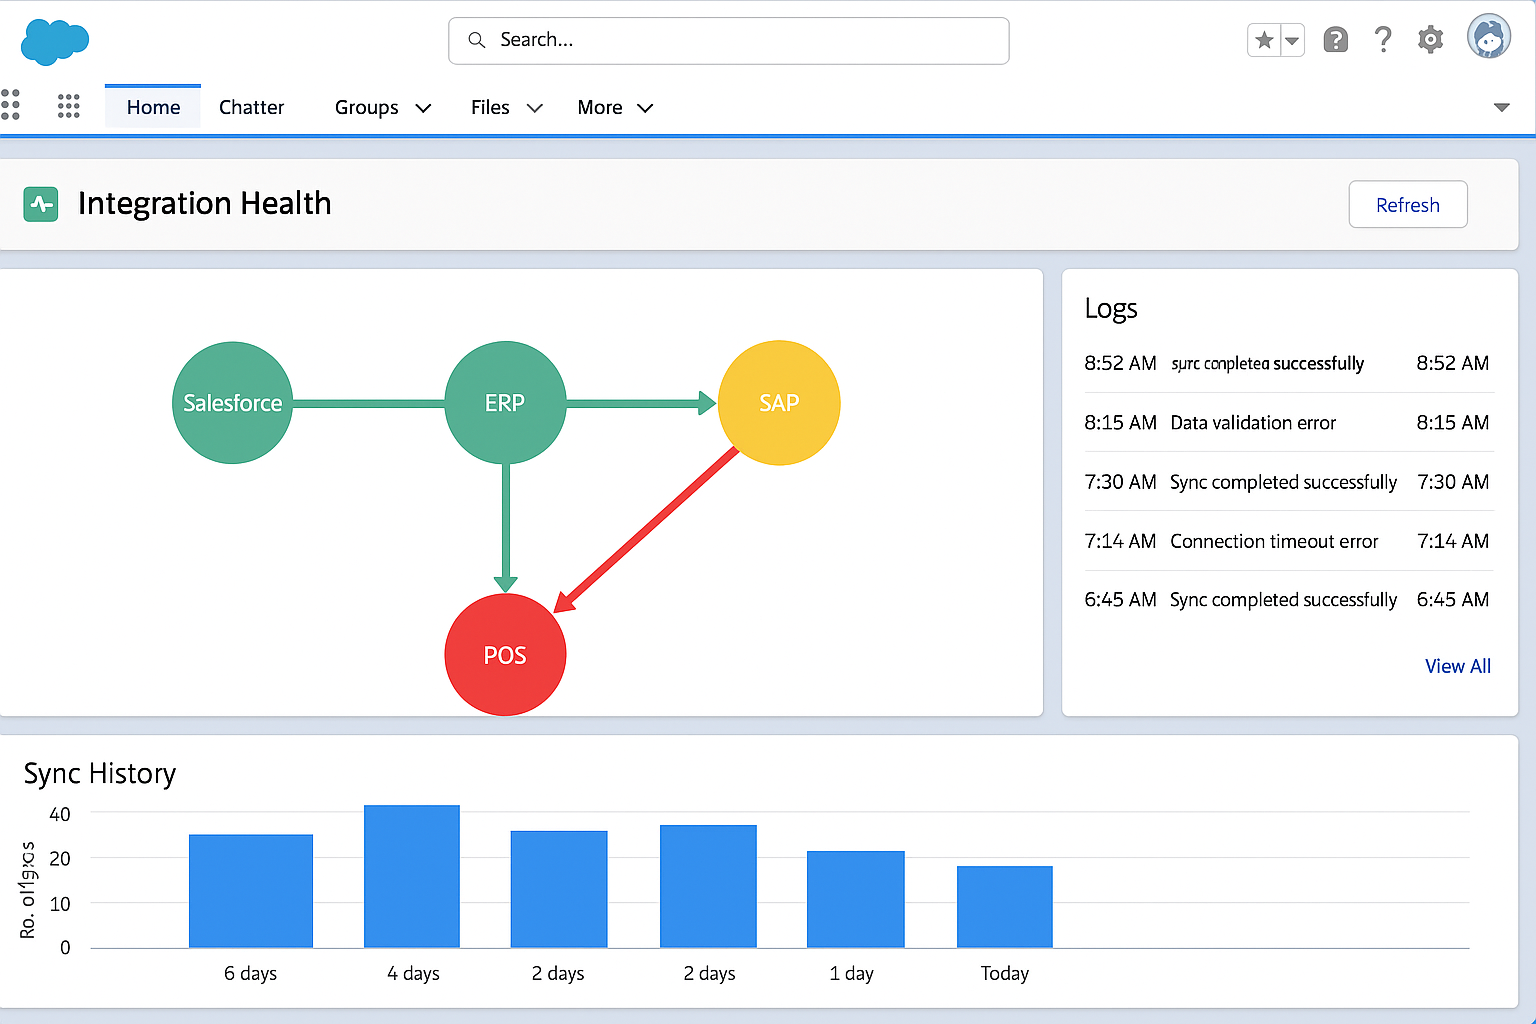Viewport: 1536px width, 1024px height.
Task: Open the circled help icon
Action: point(1335,39)
